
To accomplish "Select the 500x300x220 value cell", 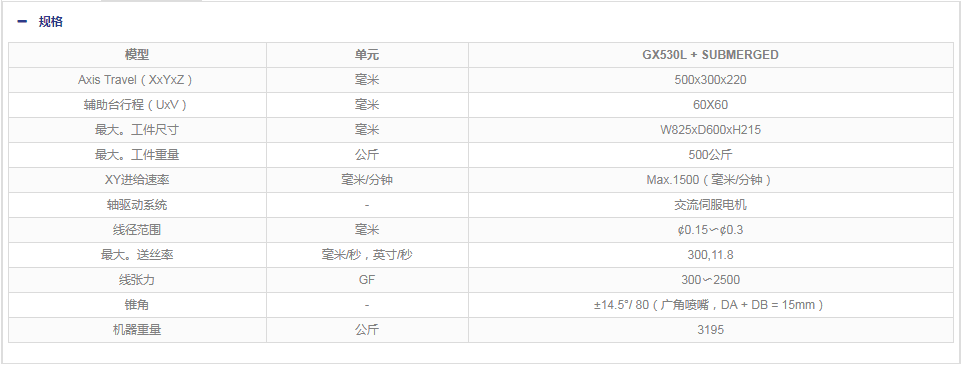I will (710, 80).
